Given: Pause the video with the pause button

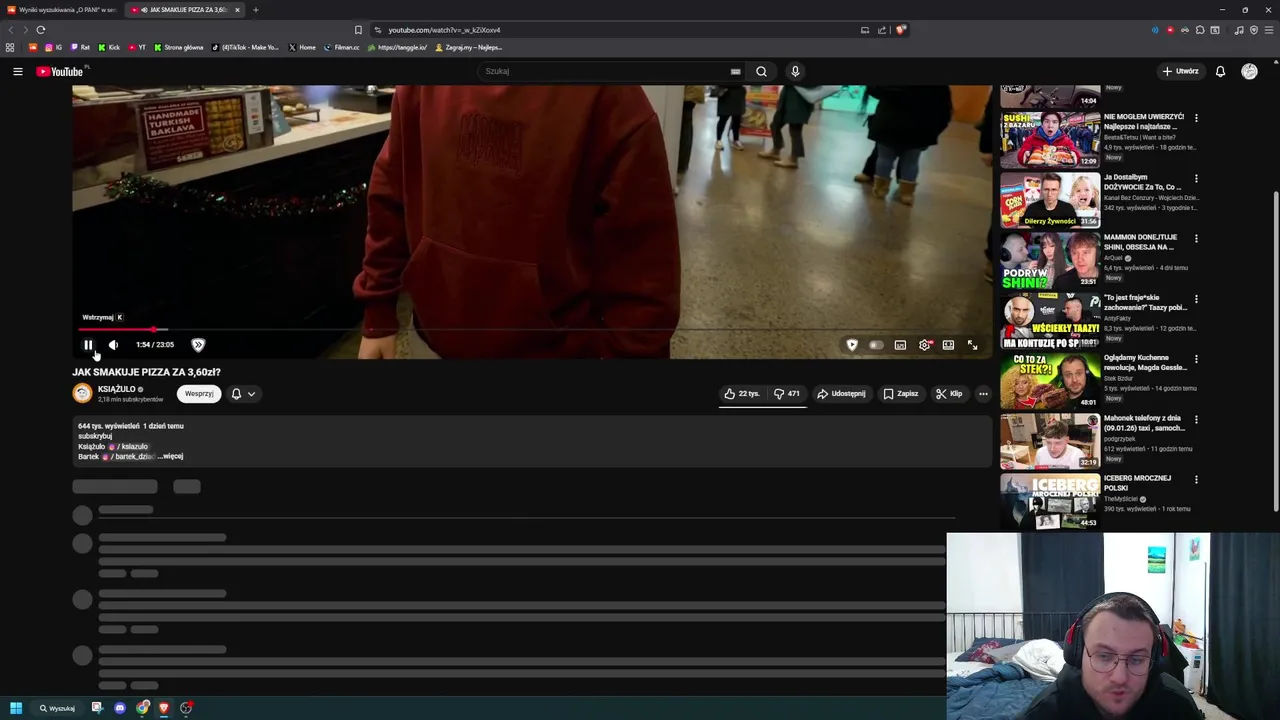Looking at the screenshot, I should click(88, 345).
